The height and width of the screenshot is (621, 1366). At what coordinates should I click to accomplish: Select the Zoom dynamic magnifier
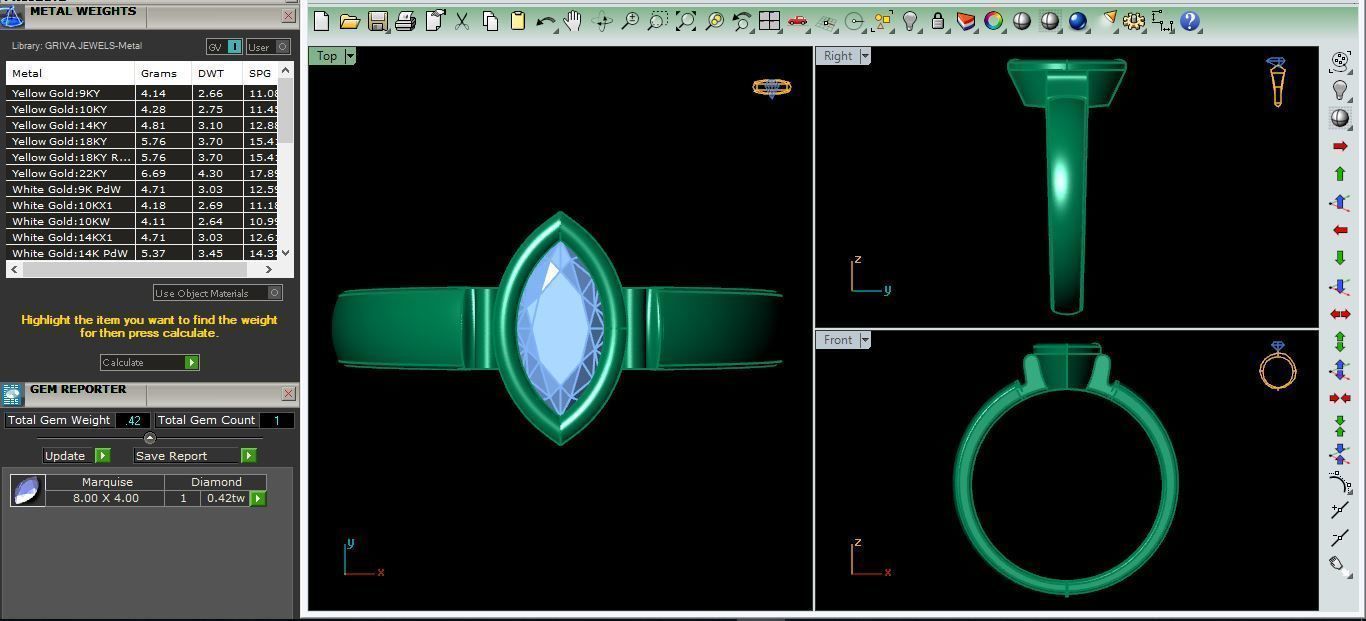(630, 21)
